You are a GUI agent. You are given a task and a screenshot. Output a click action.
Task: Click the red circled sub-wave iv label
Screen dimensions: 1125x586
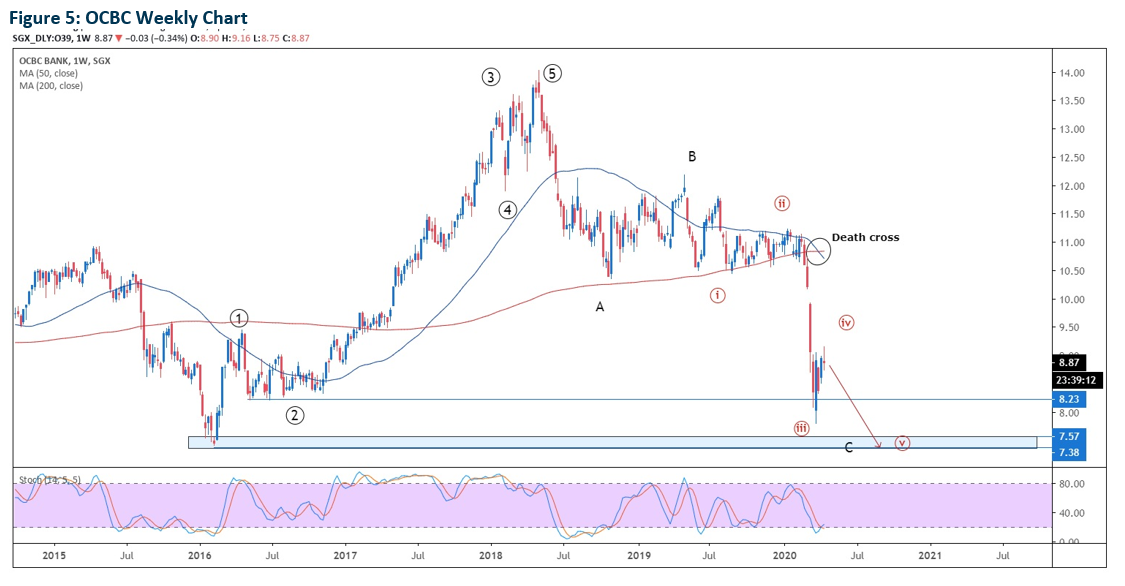coord(846,323)
